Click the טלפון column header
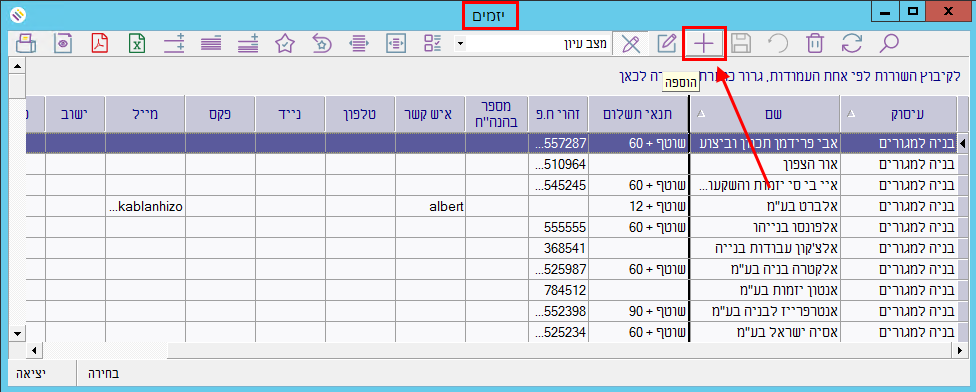 (360, 114)
